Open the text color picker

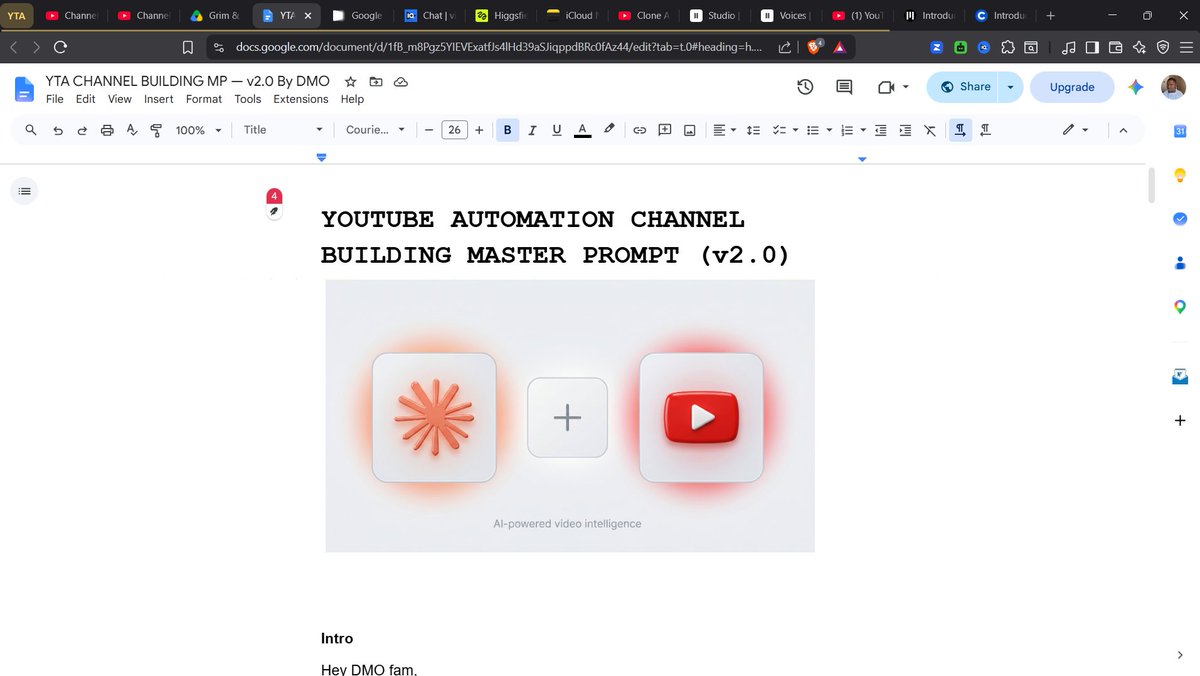pos(582,130)
